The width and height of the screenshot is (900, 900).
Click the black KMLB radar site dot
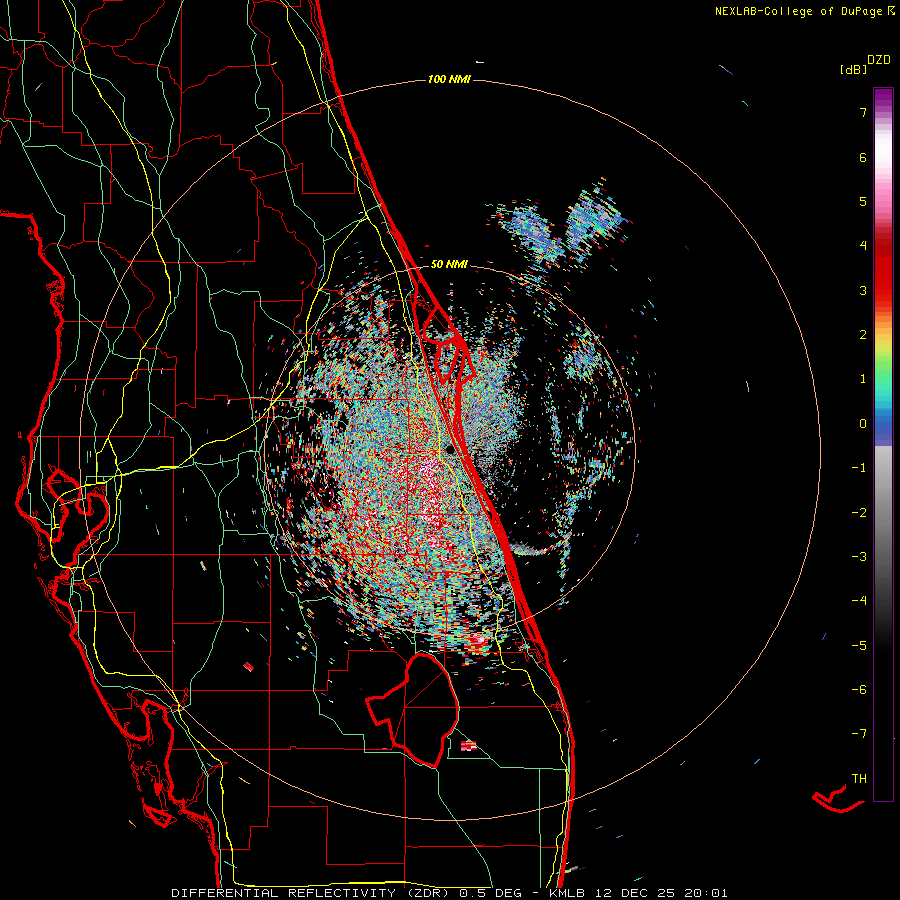click(x=450, y=449)
